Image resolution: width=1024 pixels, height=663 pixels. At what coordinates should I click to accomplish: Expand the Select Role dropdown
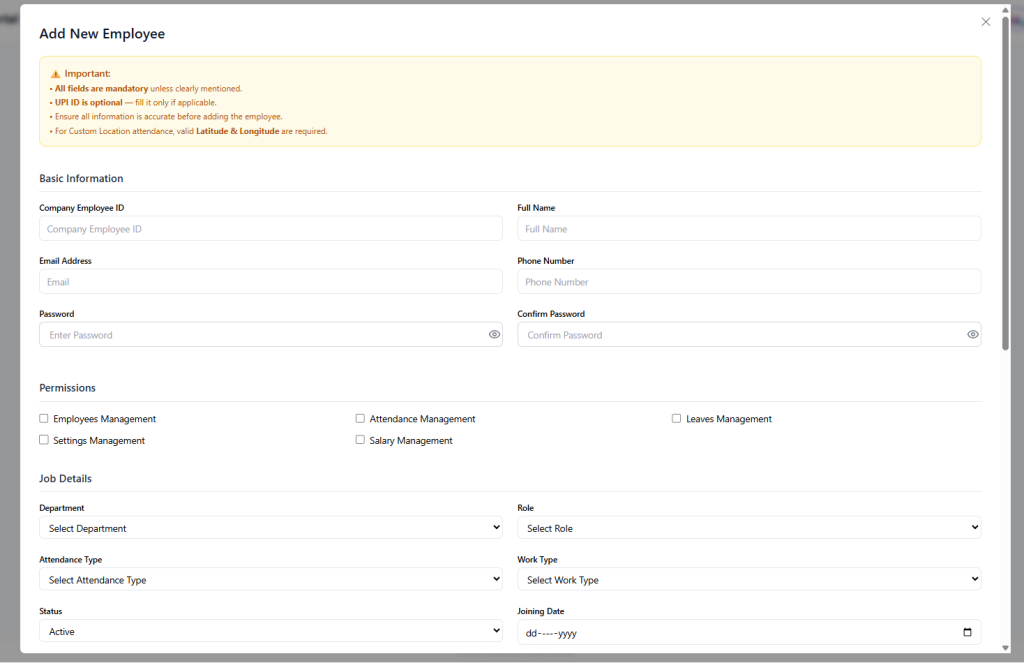point(748,528)
